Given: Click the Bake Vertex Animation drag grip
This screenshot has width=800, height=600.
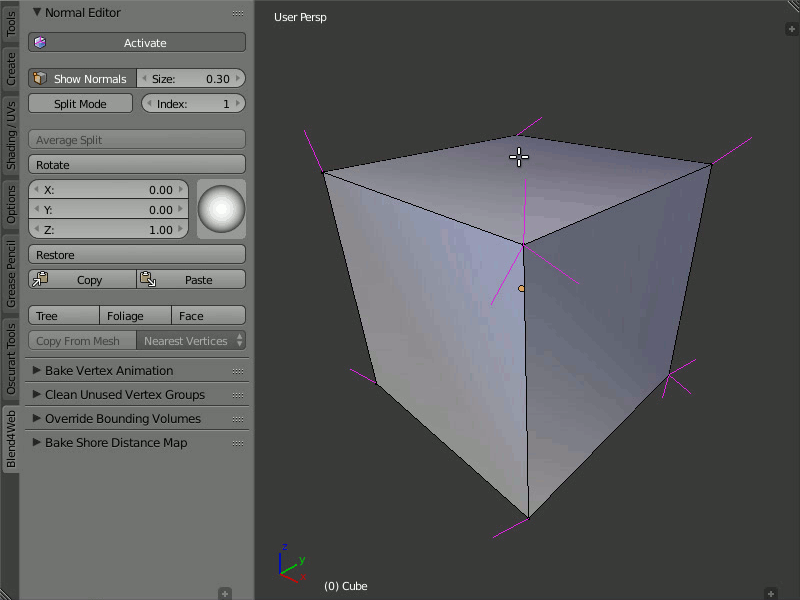Looking at the screenshot, I should [238, 371].
